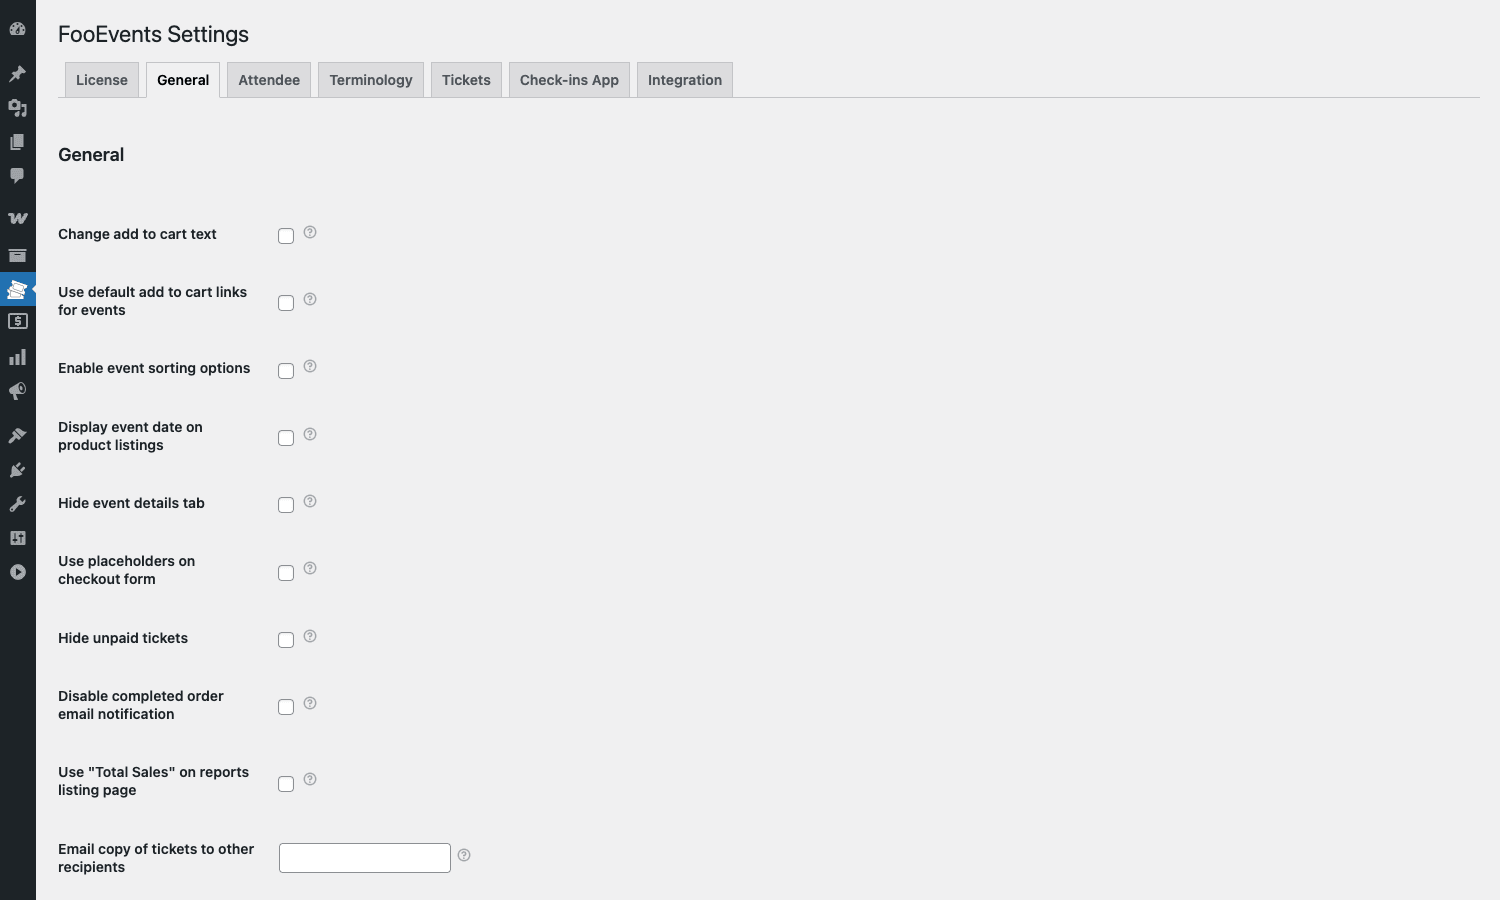Check Use "Total Sales" on reports listing

pyautogui.click(x=286, y=784)
